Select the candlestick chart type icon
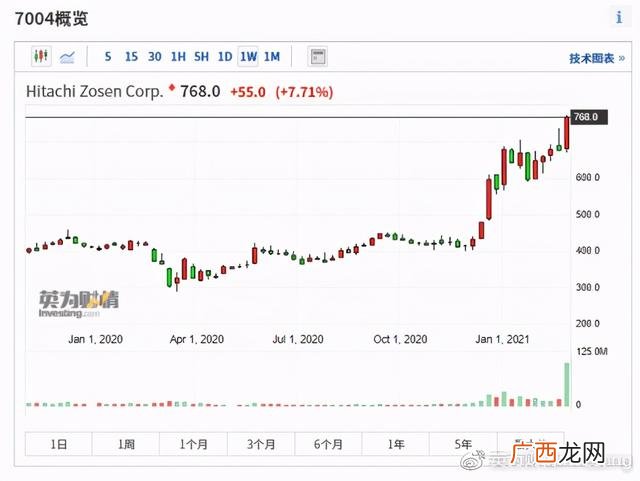Viewport: 640px width, 481px height. click(41, 56)
